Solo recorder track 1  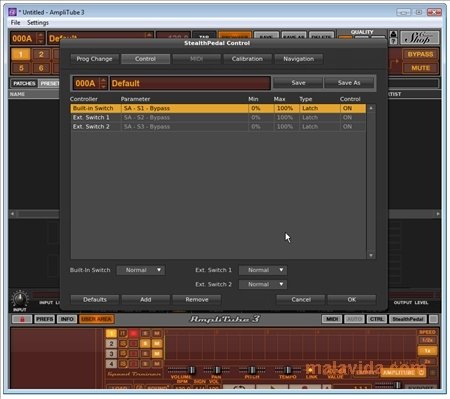(145, 333)
